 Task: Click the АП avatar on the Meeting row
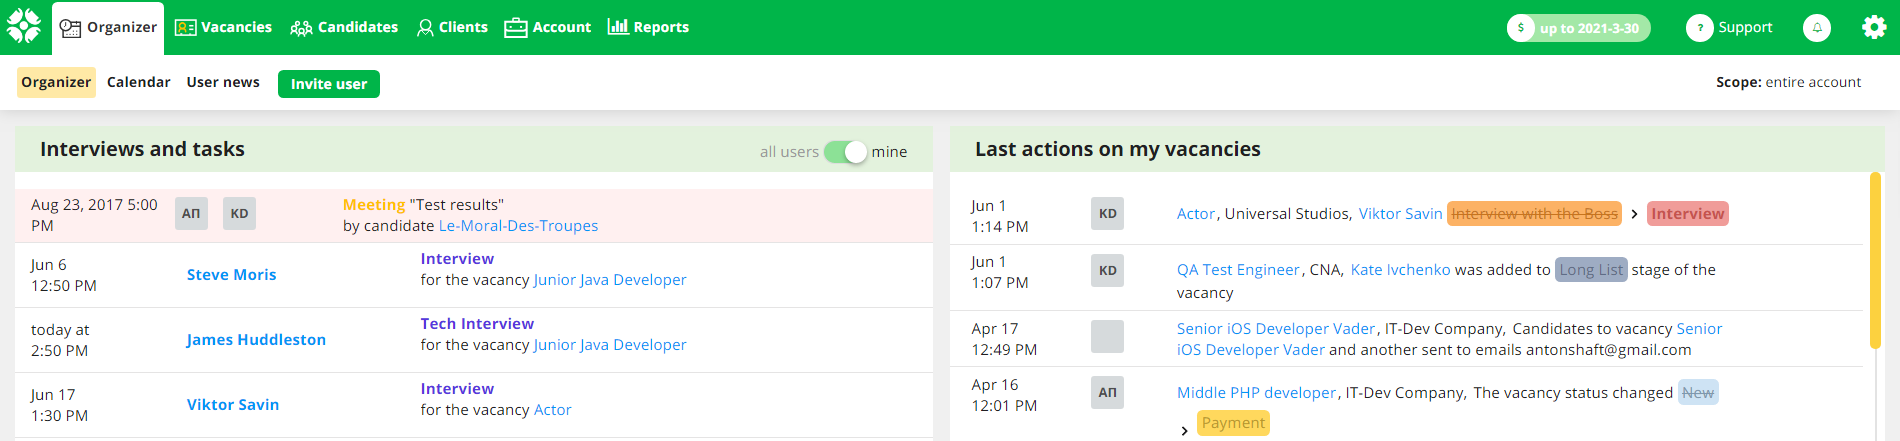191,214
